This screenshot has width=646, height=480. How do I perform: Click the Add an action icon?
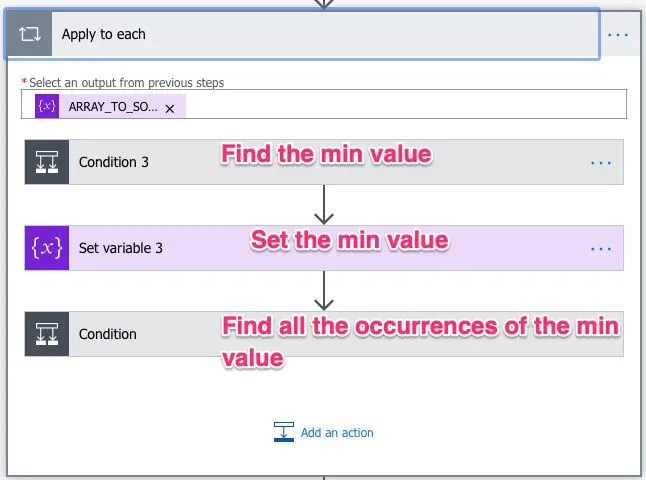pos(284,432)
